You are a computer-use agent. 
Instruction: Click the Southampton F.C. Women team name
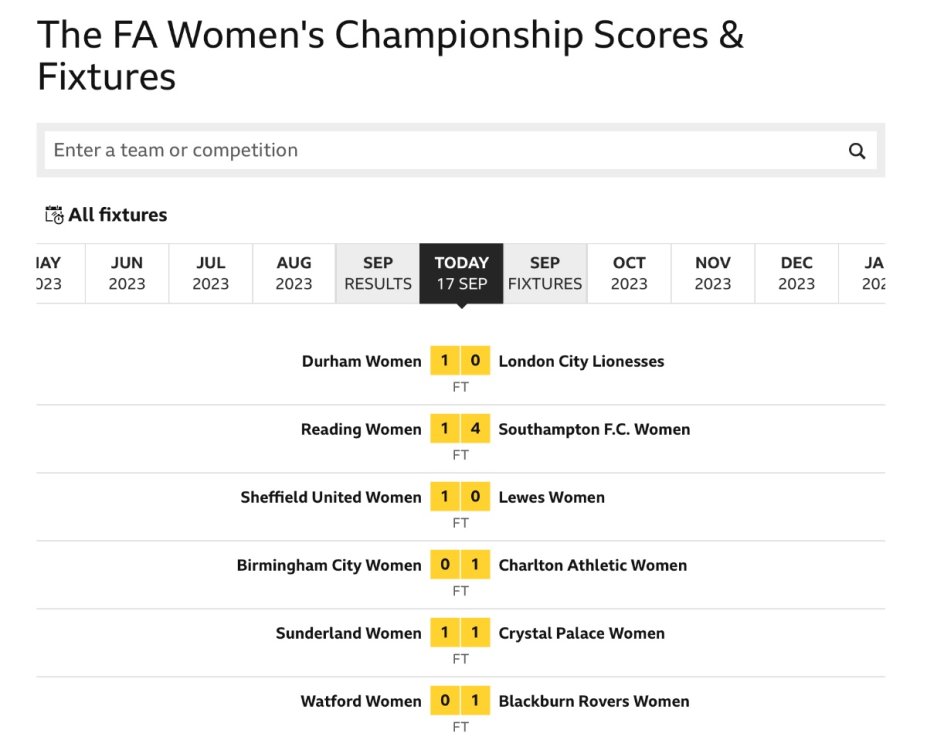[594, 429]
